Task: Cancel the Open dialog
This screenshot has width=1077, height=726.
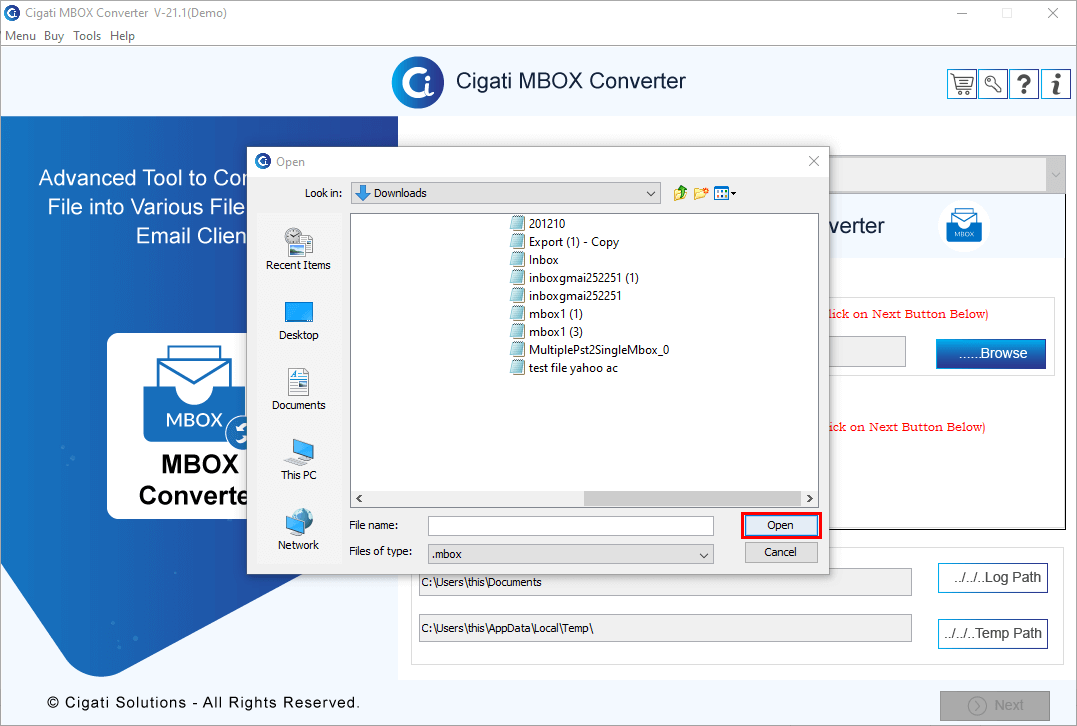Action: pos(781,552)
